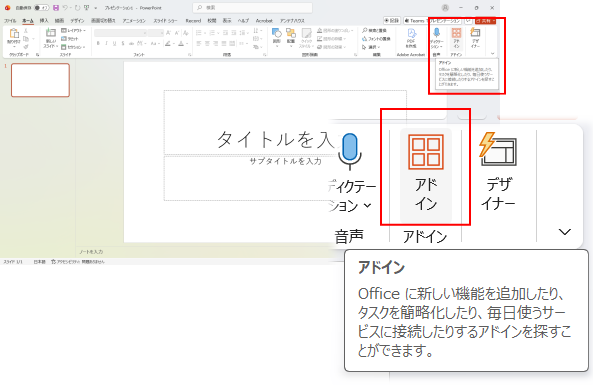Open the セクション (Section) dropdown
593x385 pixels.
coord(73,47)
